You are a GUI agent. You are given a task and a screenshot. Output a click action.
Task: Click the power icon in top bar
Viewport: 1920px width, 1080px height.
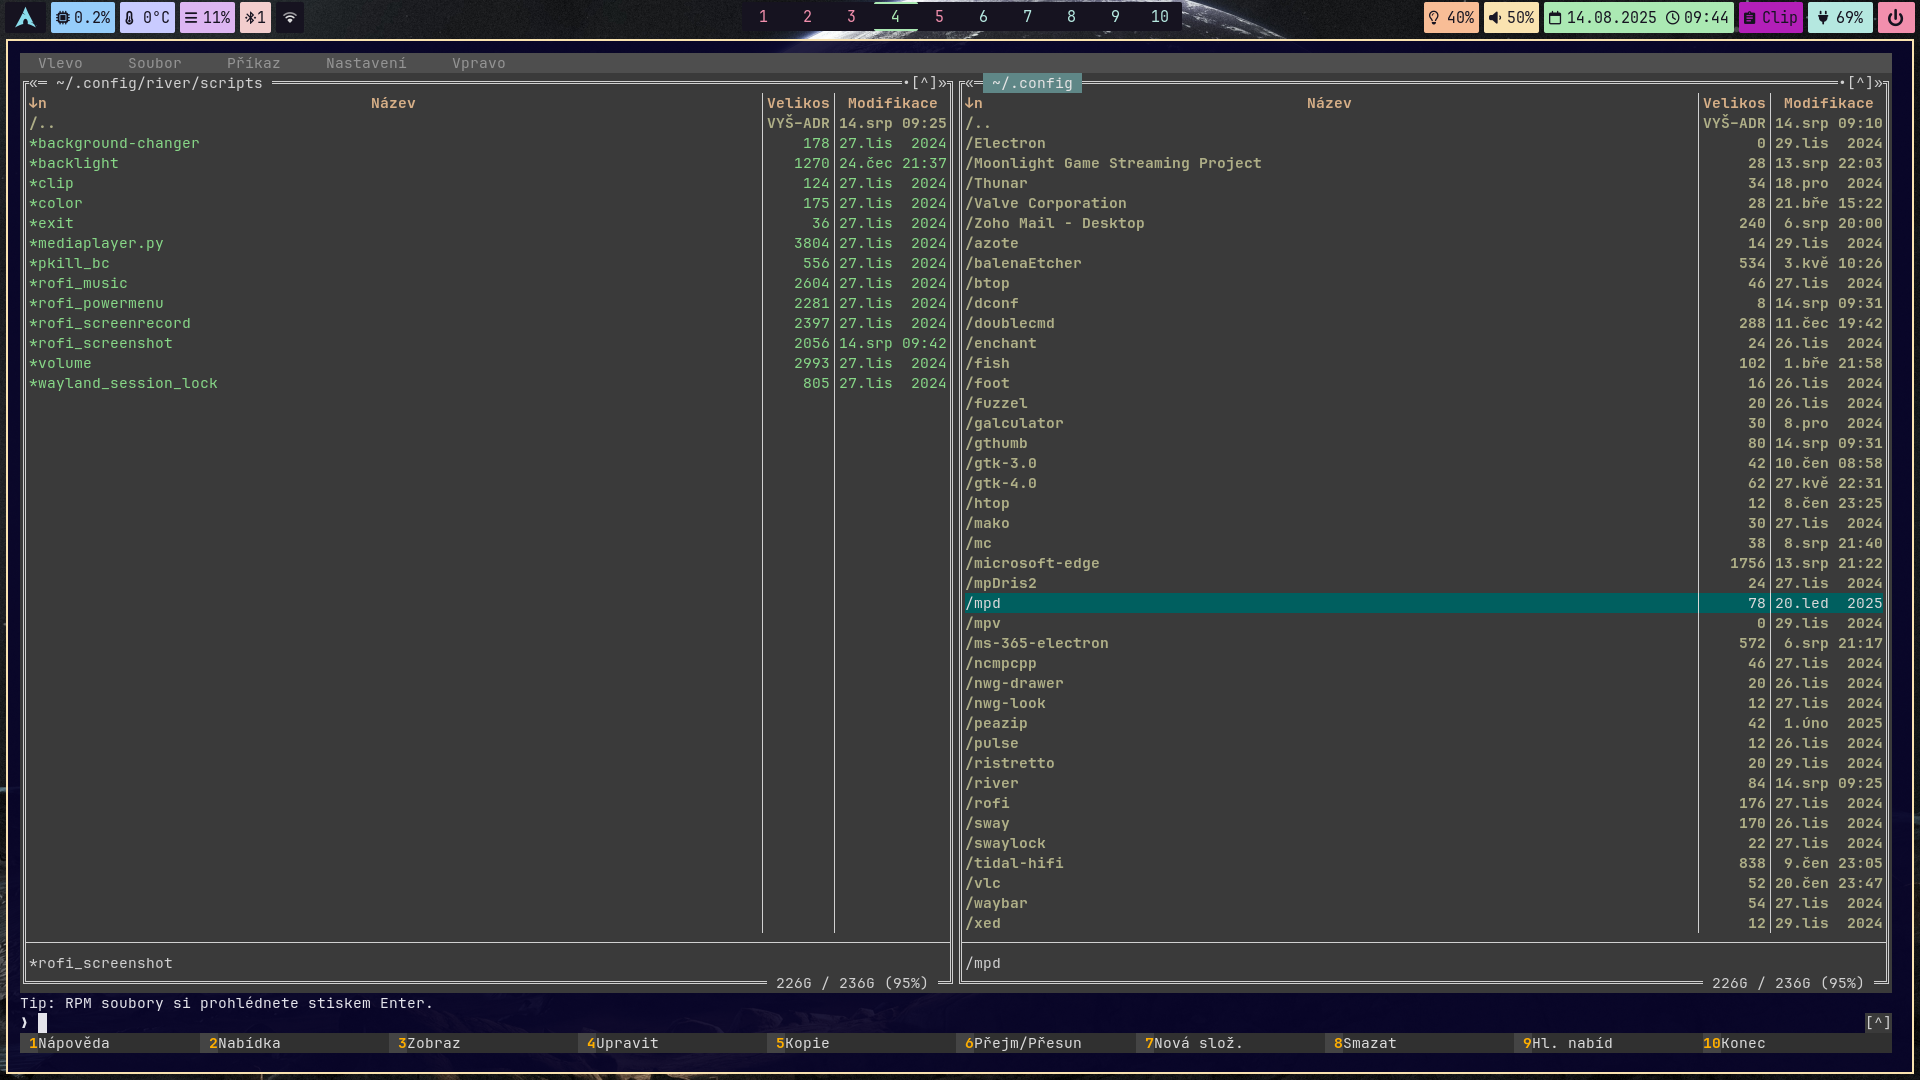tap(1895, 17)
